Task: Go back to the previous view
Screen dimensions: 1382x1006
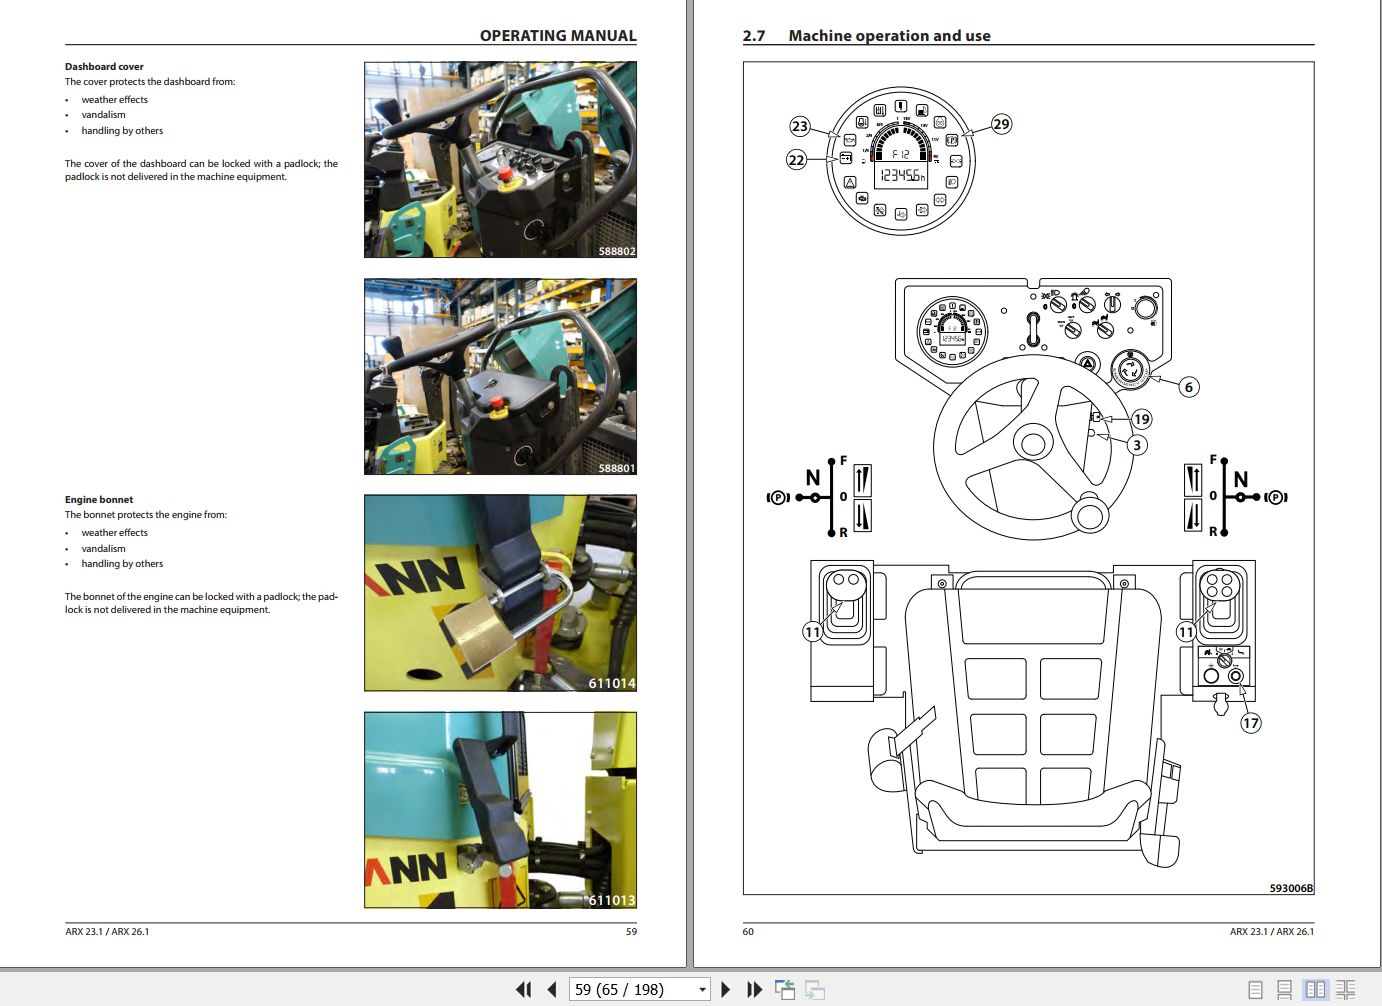Action: (x=784, y=989)
